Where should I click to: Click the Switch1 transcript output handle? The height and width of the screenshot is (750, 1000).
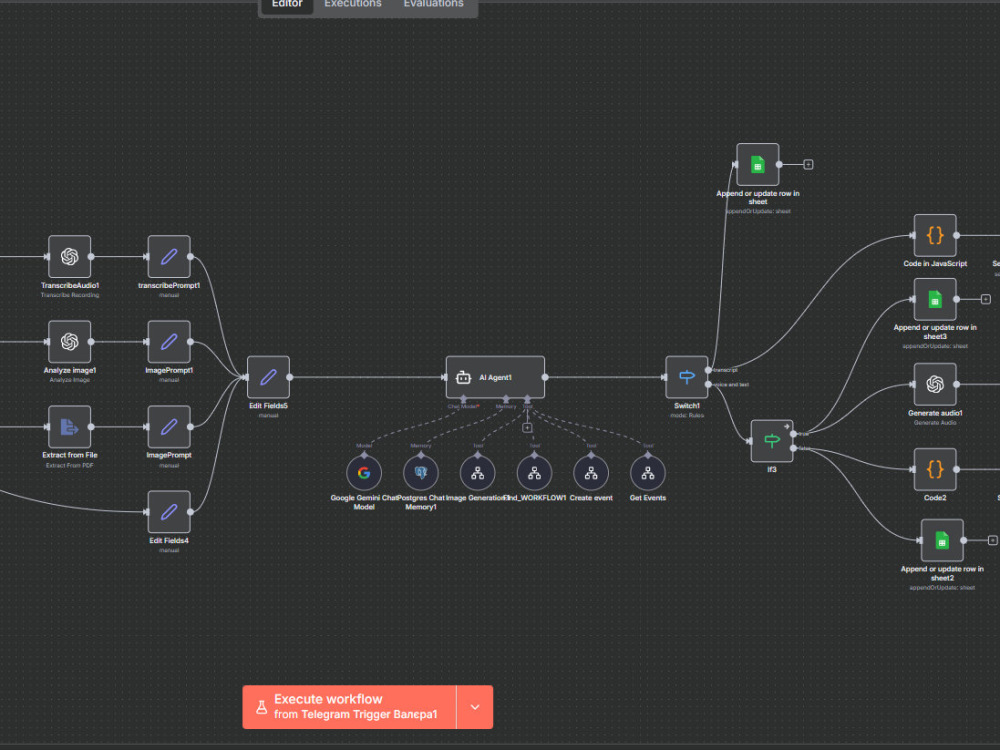click(709, 370)
